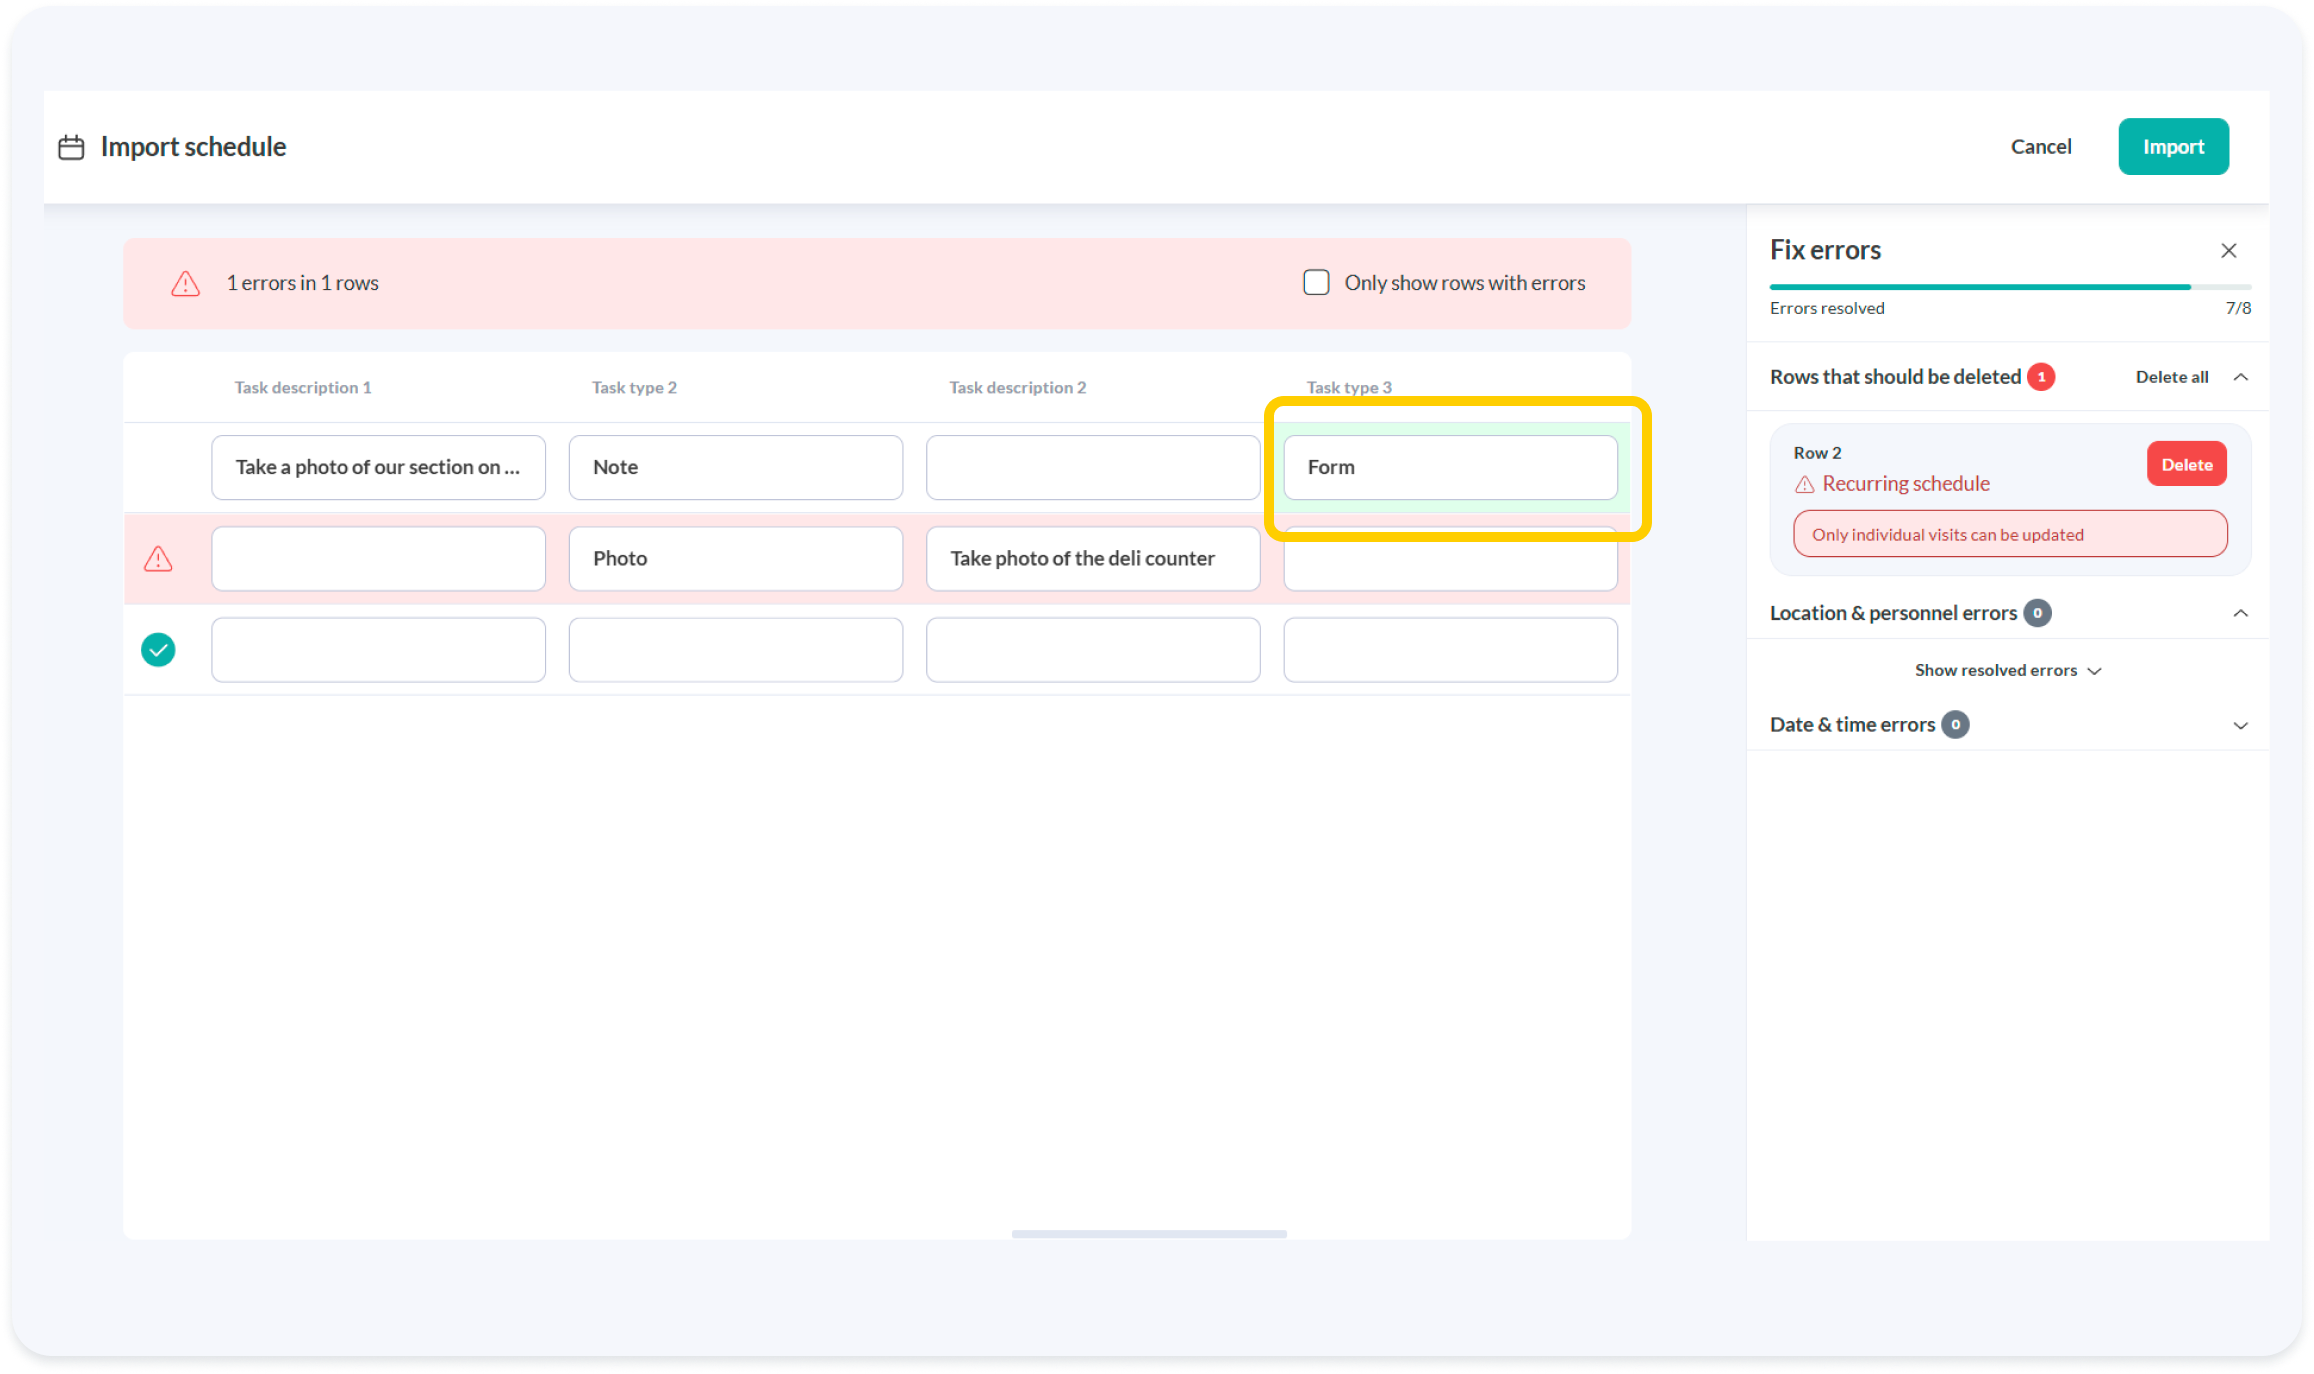Enable Only show rows with errors checkbox
Image resolution: width=2314 pixels, height=1374 pixels.
click(1316, 283)
